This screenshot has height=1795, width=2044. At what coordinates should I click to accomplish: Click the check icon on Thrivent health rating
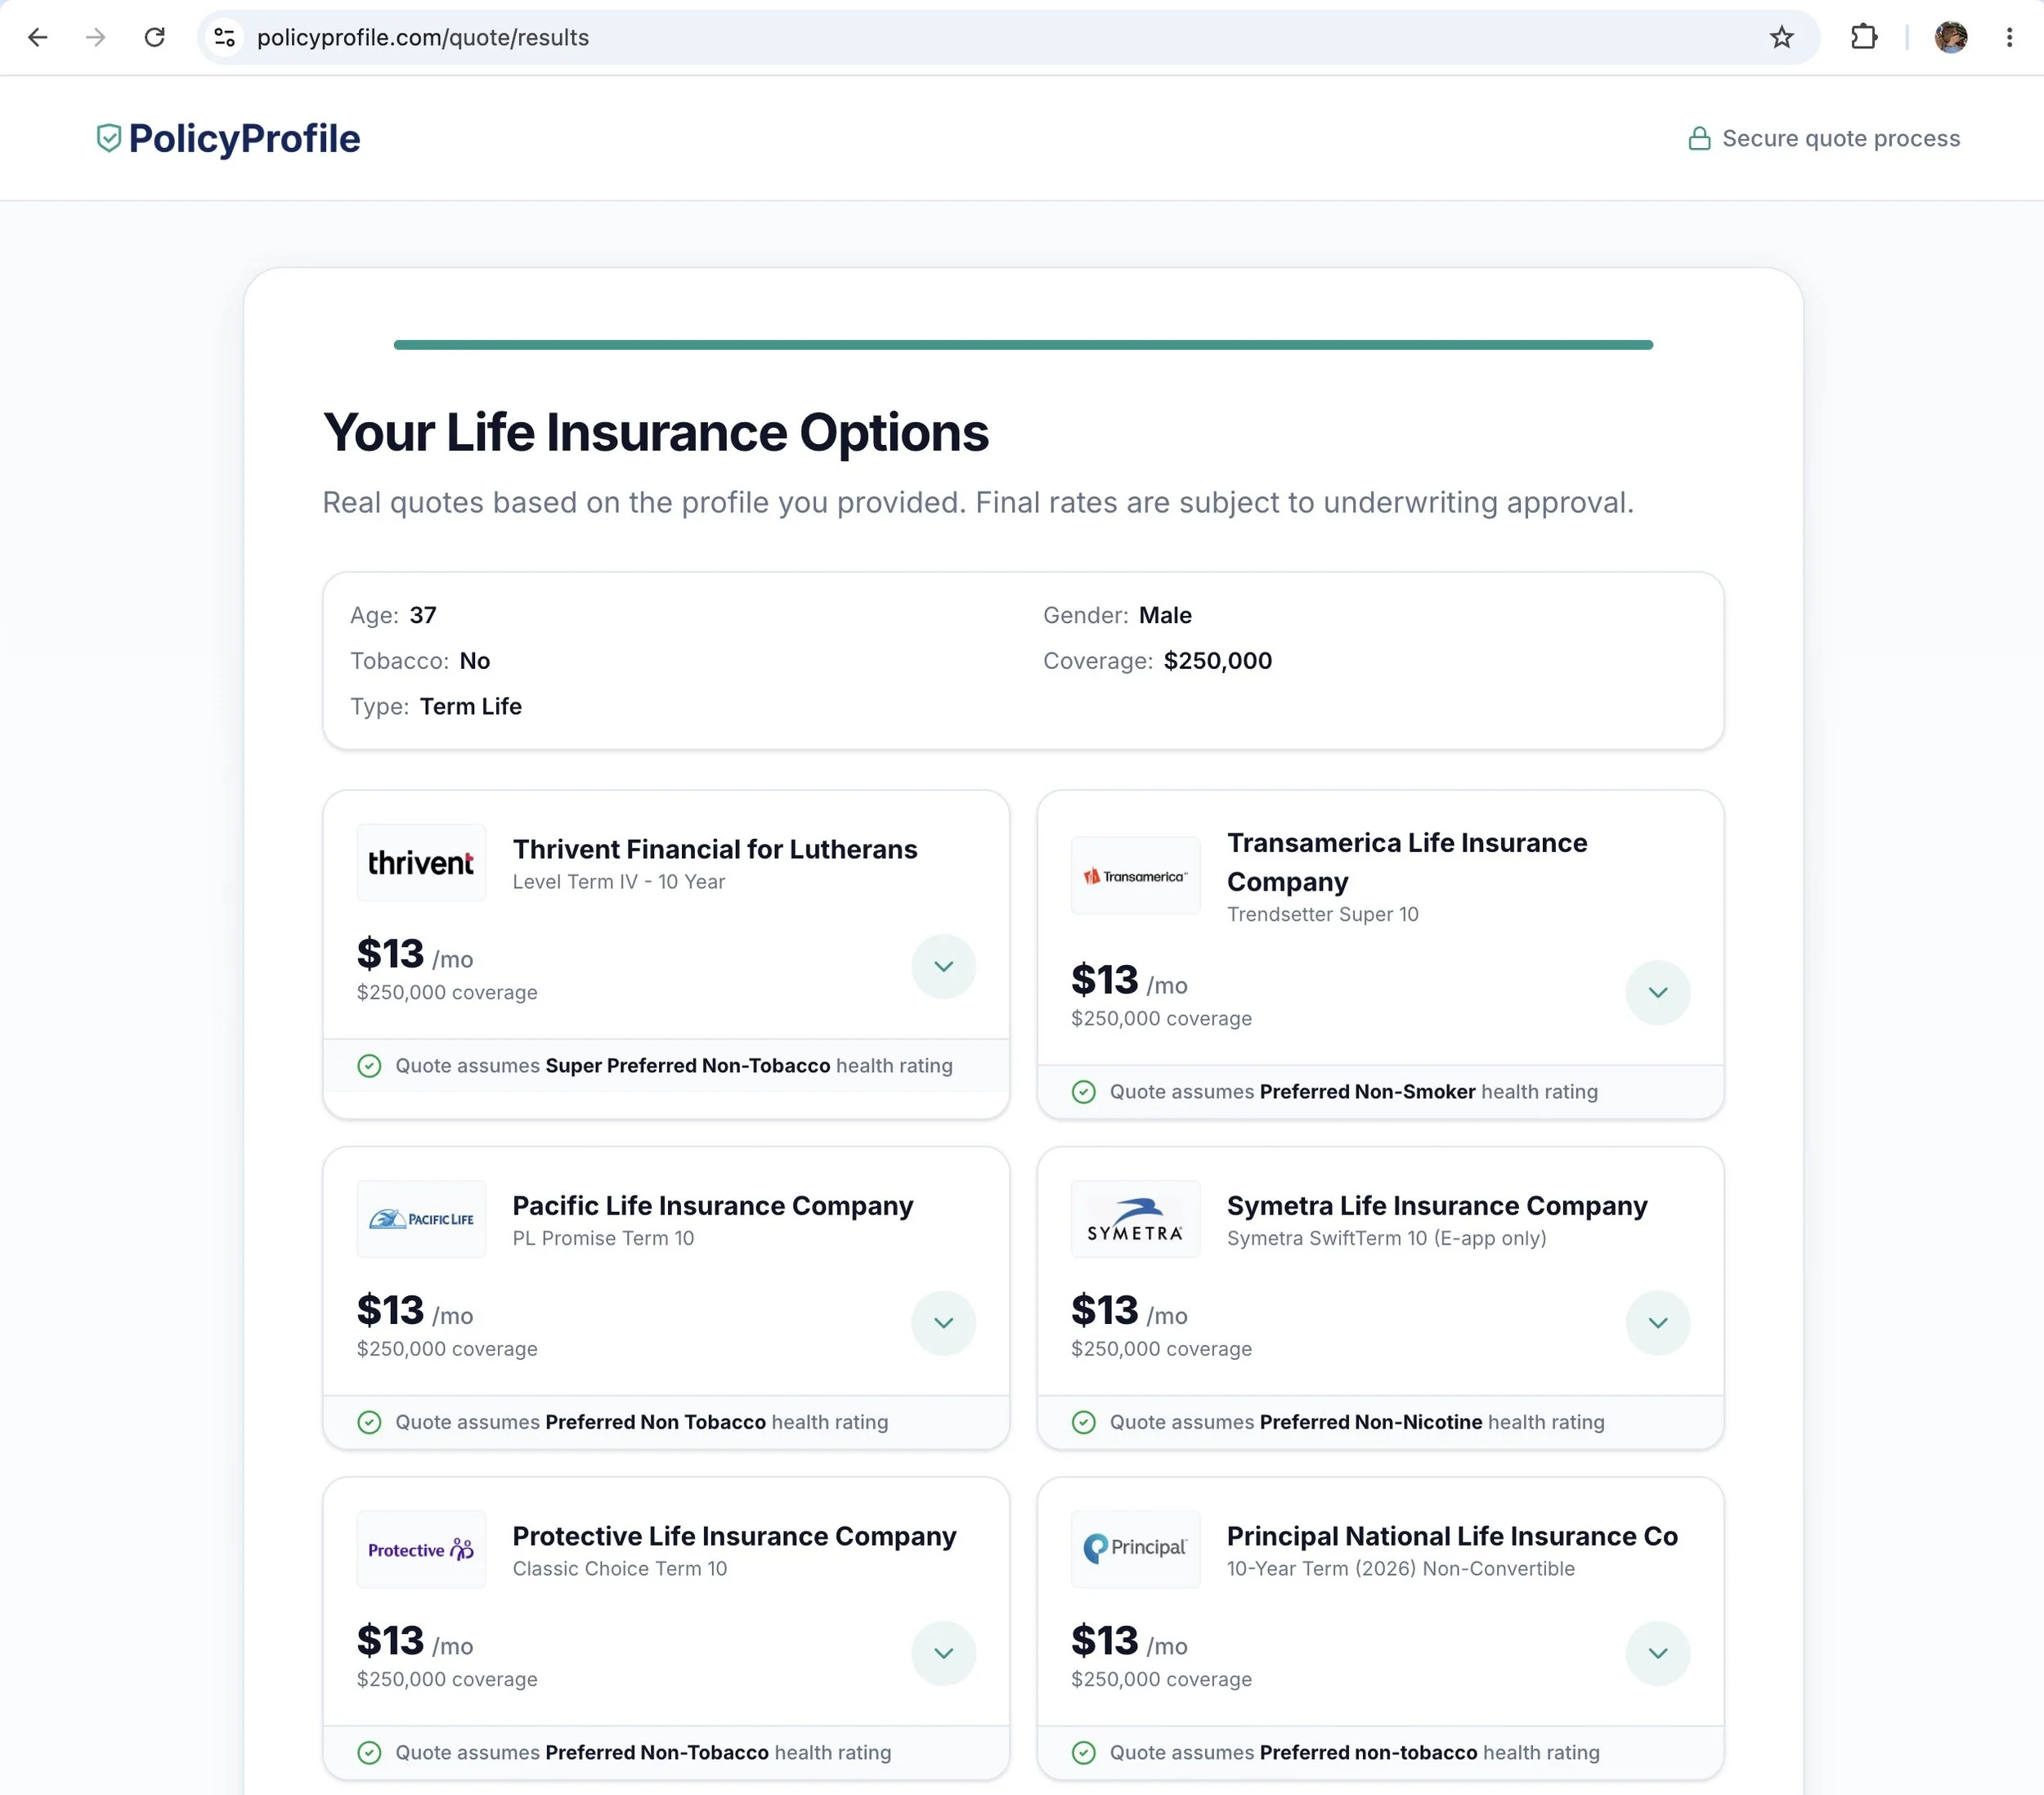(369, 1066)
